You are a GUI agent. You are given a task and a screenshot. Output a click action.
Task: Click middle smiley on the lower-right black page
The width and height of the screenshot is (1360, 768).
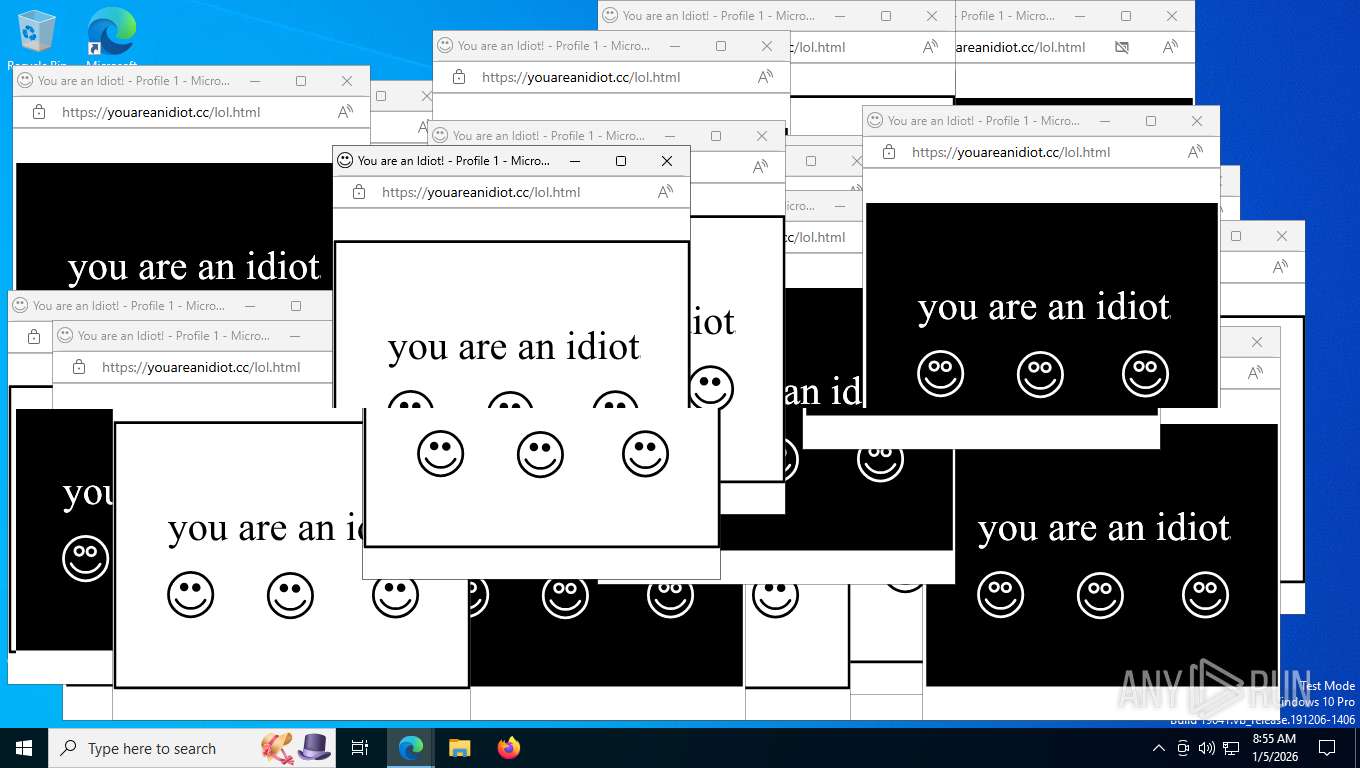click(x=1100, y=594)
